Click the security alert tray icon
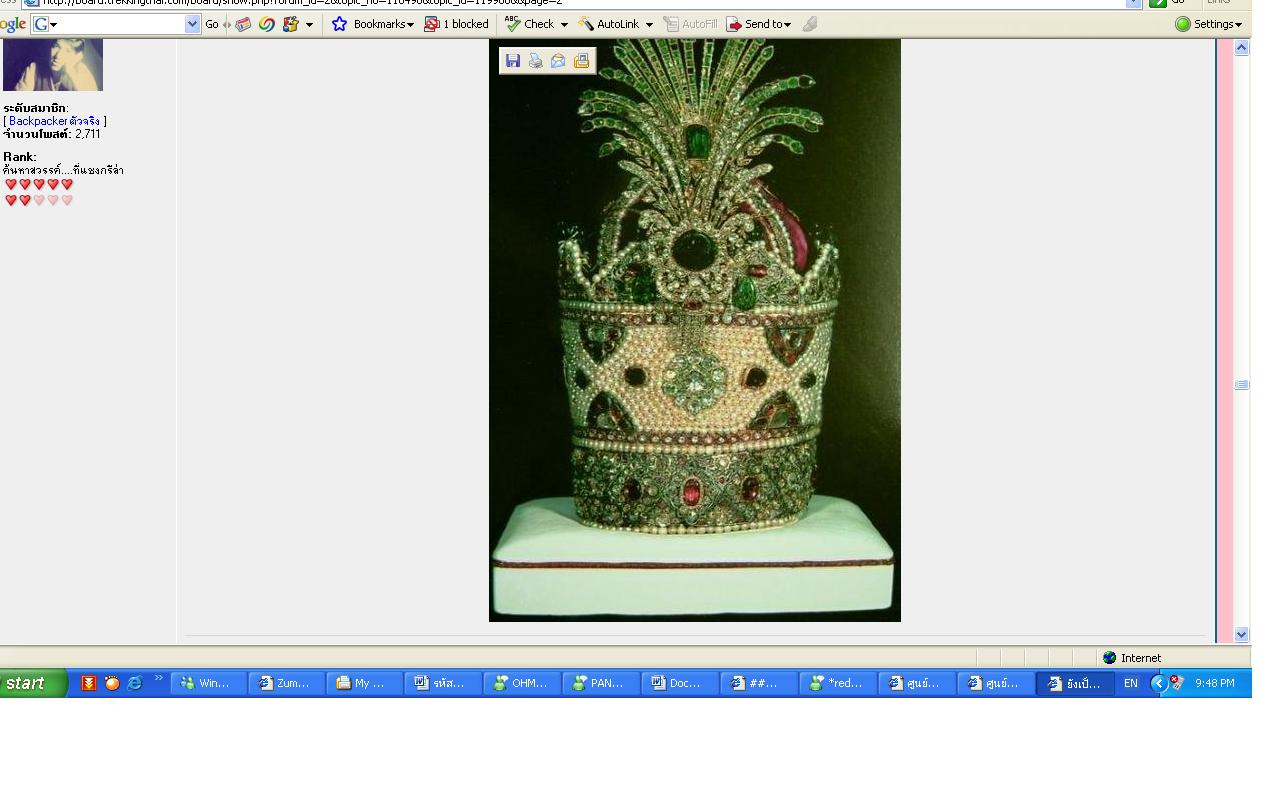 pos(1177,683)
